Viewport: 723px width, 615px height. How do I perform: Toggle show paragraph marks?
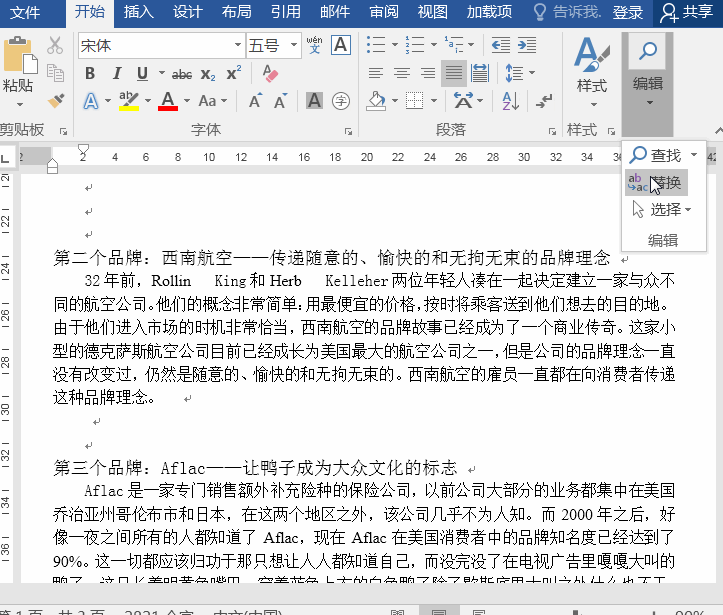[x=544, y=101]
